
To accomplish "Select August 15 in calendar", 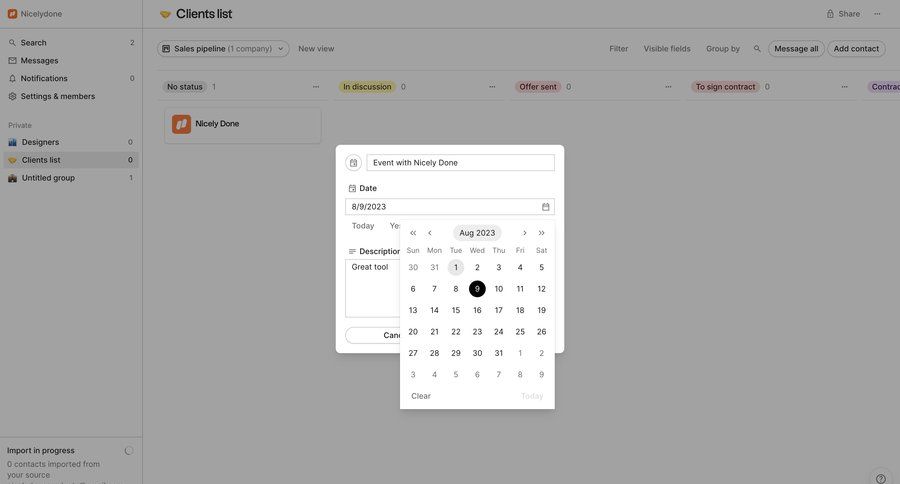I will (x=456, y=310).
